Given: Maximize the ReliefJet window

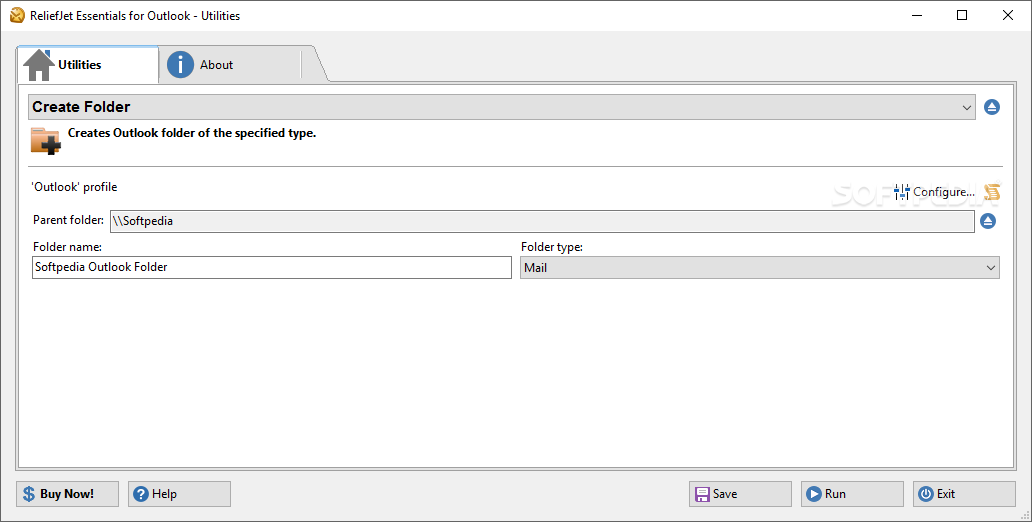Looking at the screenshot, I should 962,15.
